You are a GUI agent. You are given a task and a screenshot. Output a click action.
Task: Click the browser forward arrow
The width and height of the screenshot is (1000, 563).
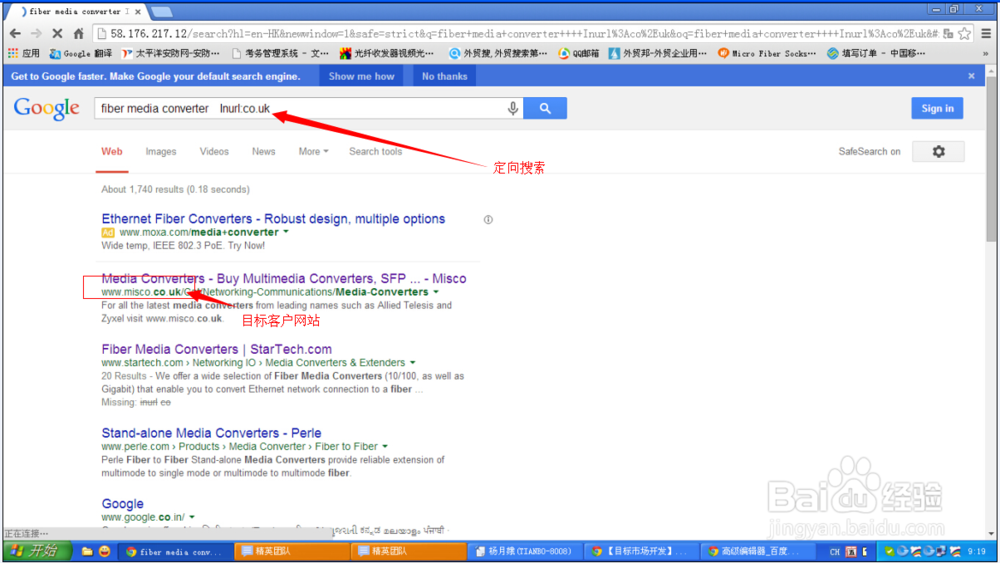[36, 34]
